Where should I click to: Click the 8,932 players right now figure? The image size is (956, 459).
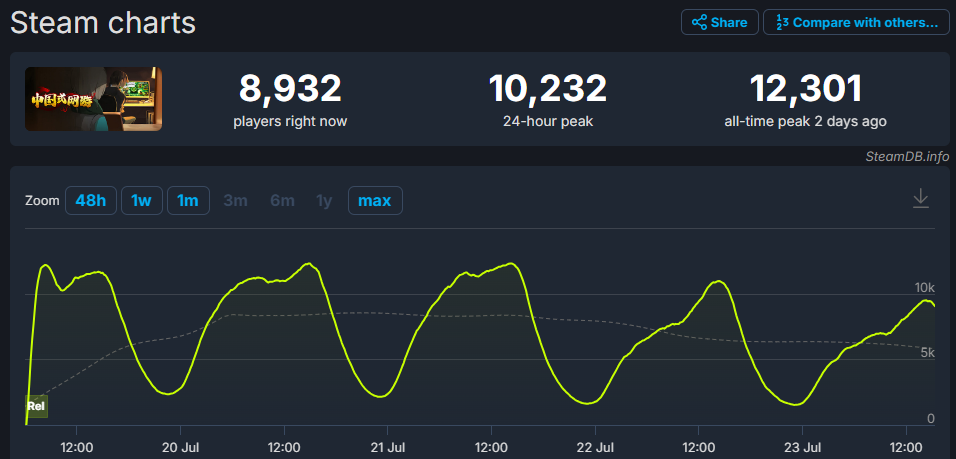point(290,89)
